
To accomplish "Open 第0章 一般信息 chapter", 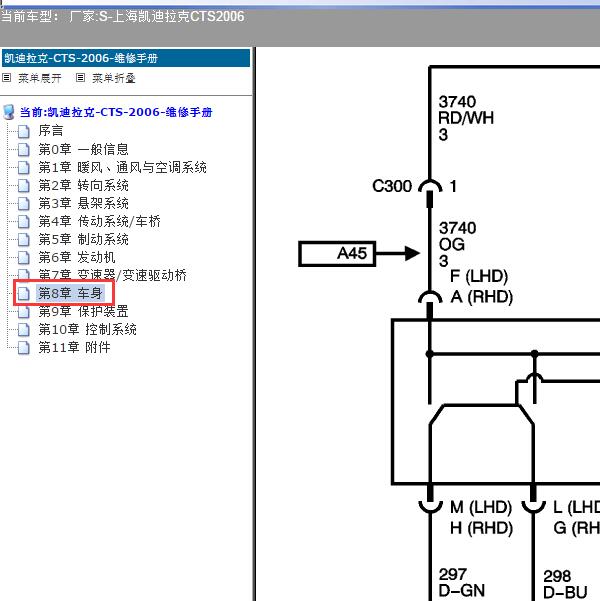I will point(83,149).
